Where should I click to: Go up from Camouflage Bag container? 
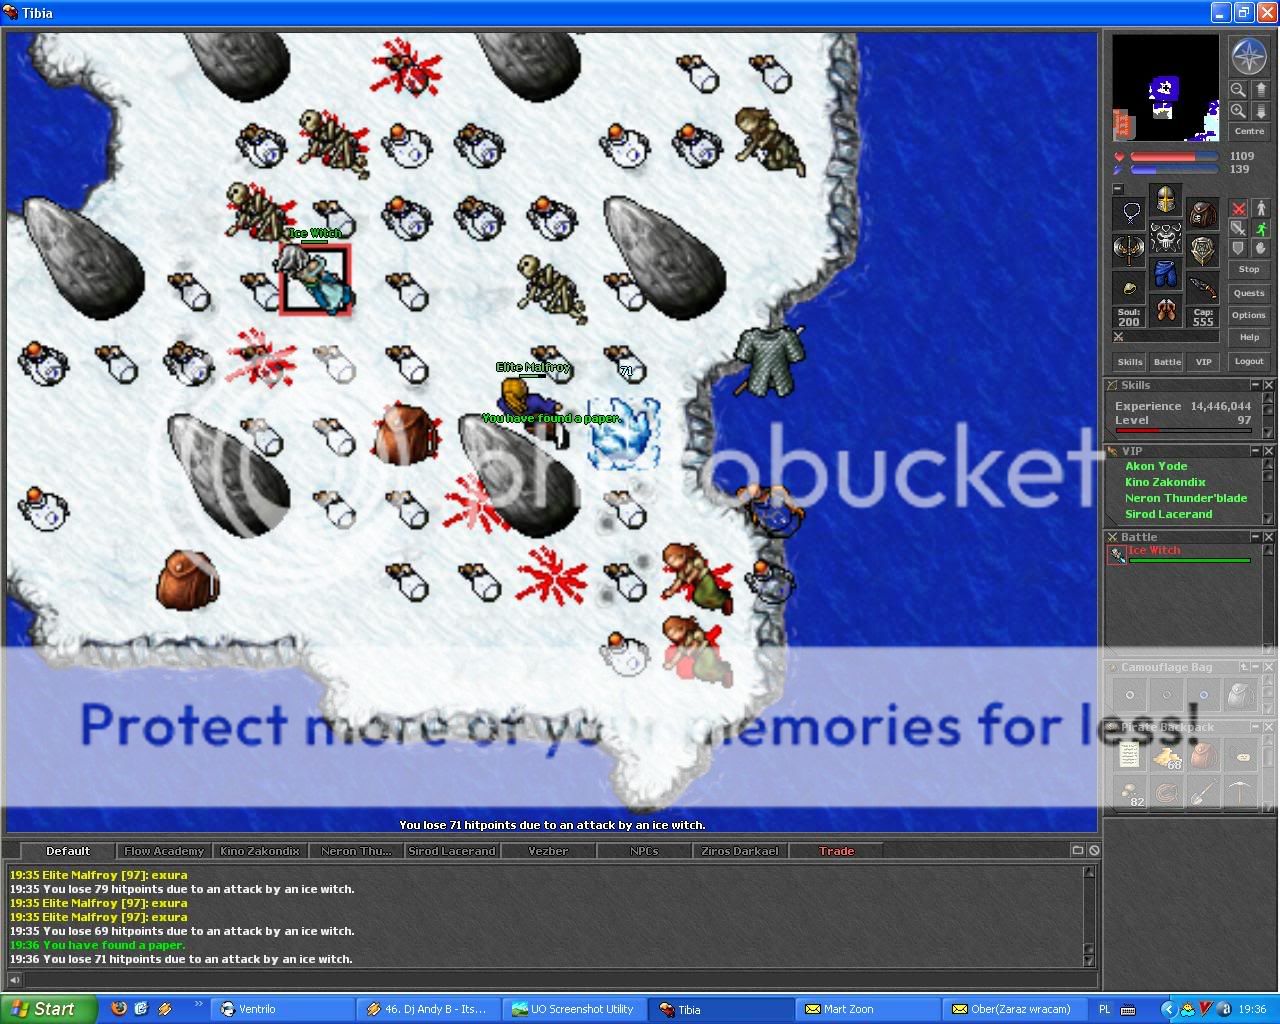[1244, 667]
